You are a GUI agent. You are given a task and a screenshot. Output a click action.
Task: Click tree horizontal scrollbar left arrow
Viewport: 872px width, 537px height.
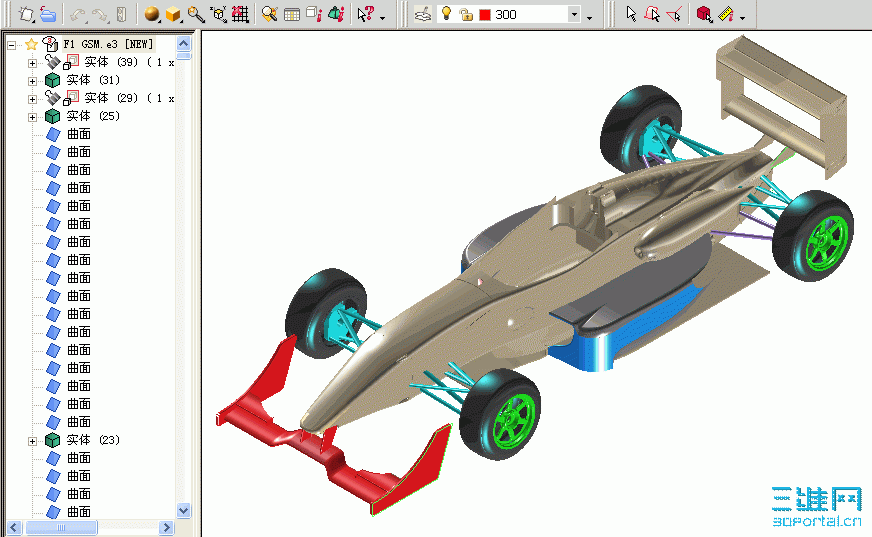[x=14, y=527]
